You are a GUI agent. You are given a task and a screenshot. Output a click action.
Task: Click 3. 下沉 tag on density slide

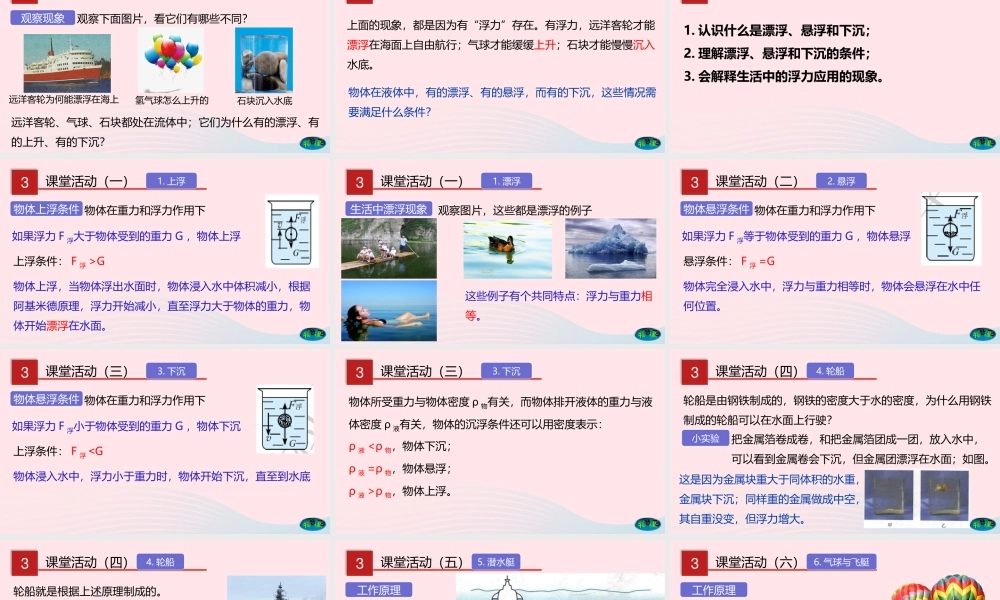(506, 371)
